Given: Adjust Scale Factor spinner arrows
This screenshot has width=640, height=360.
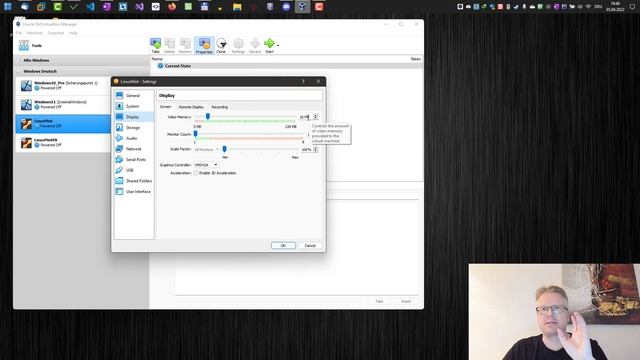Looking at the screenshot, I should pyautogui.click(x=316, y=150).
